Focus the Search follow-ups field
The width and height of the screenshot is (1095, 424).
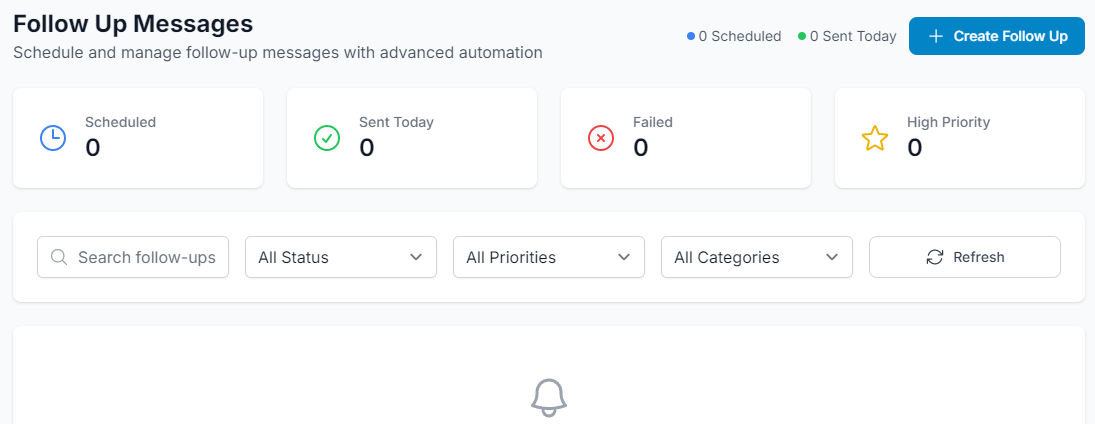[x=145, y=257]
